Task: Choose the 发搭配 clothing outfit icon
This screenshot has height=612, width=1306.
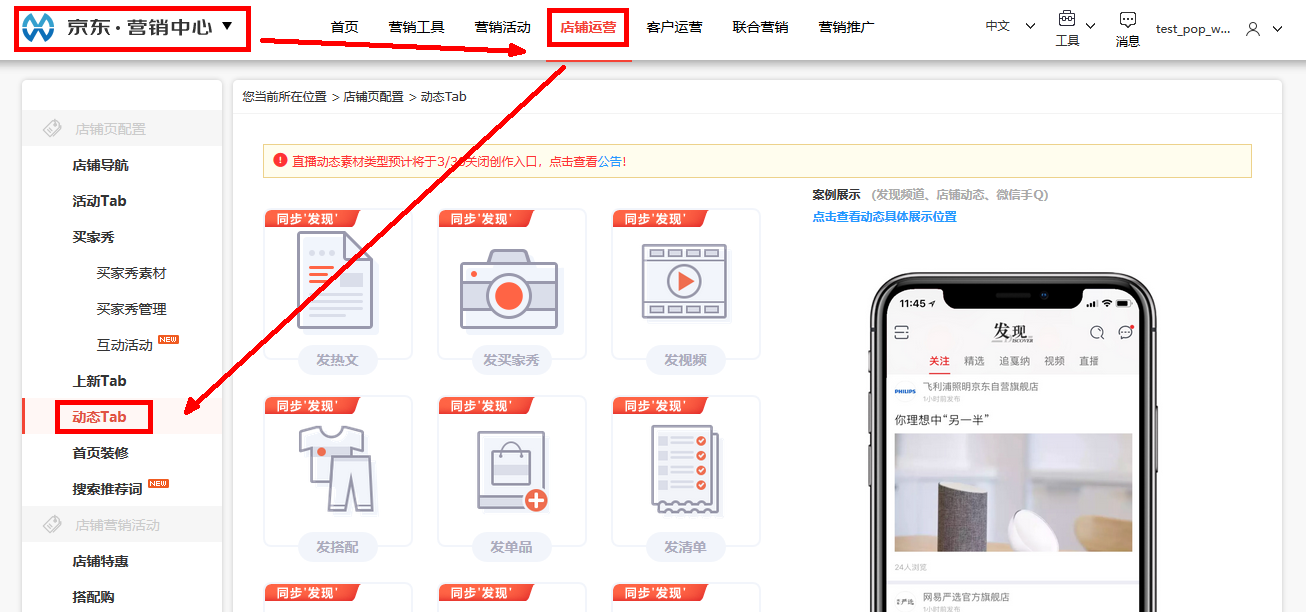Action: (337, 468)
